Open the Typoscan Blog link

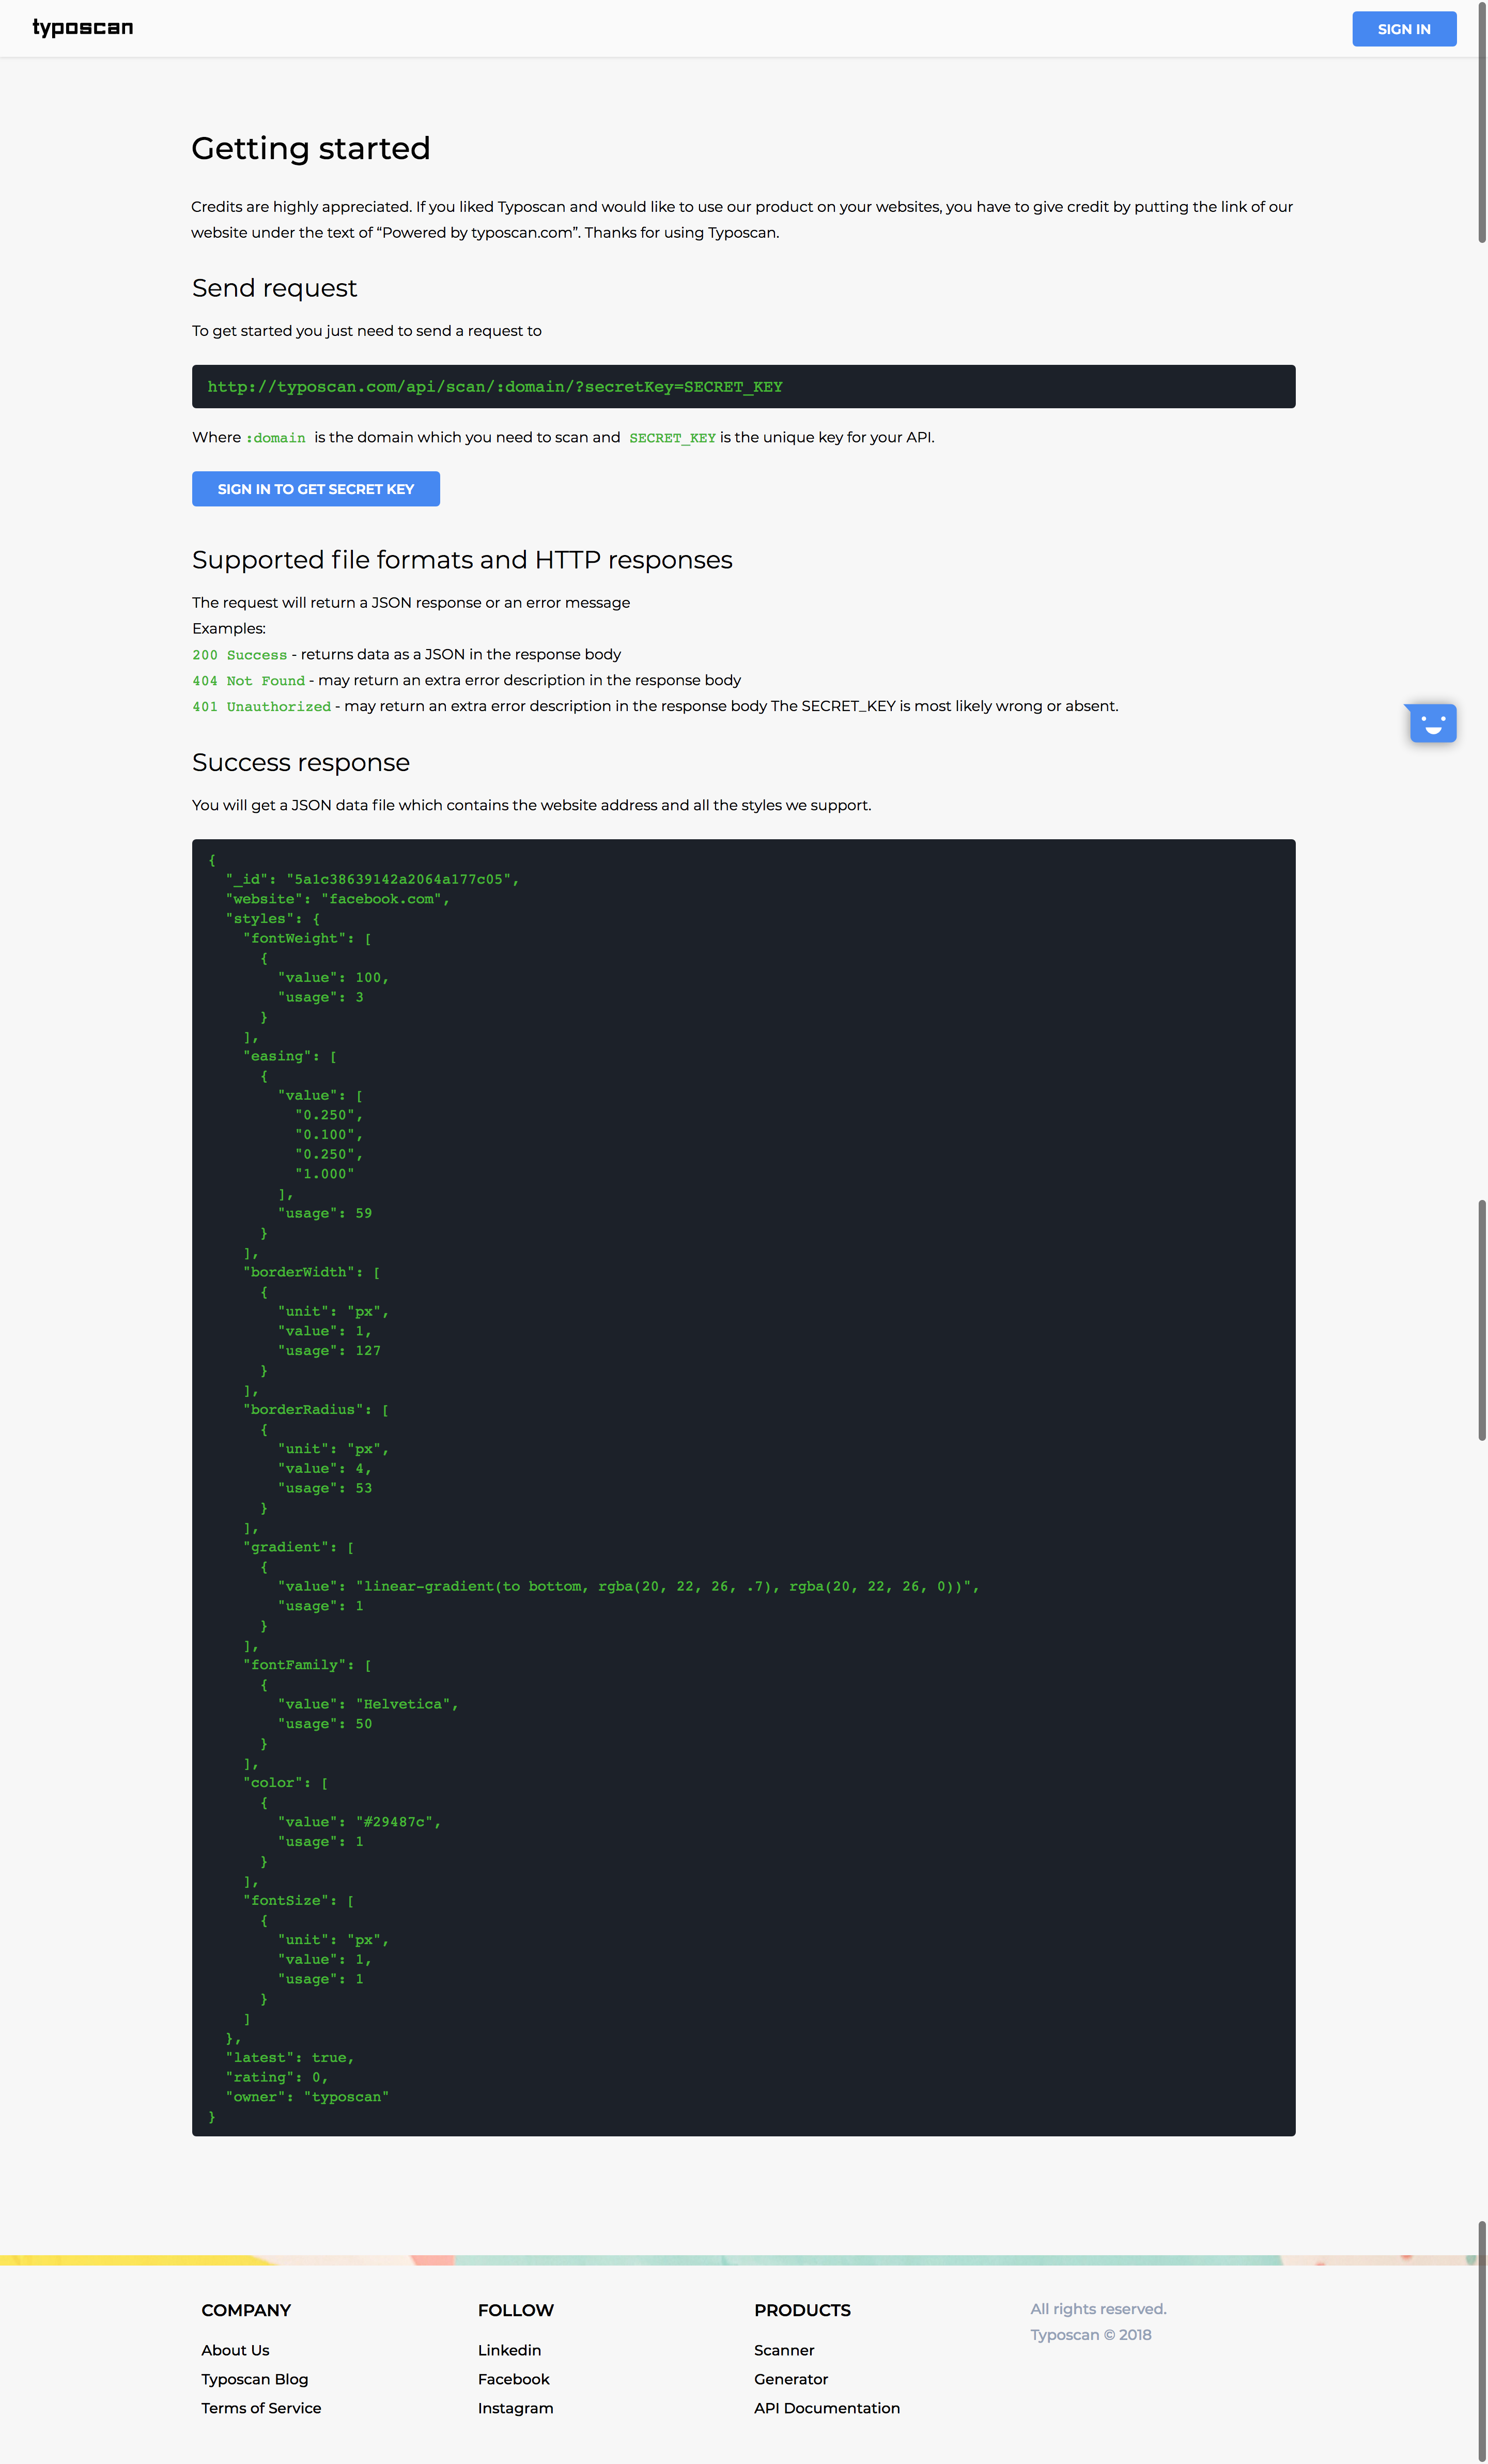(254, 2379)
